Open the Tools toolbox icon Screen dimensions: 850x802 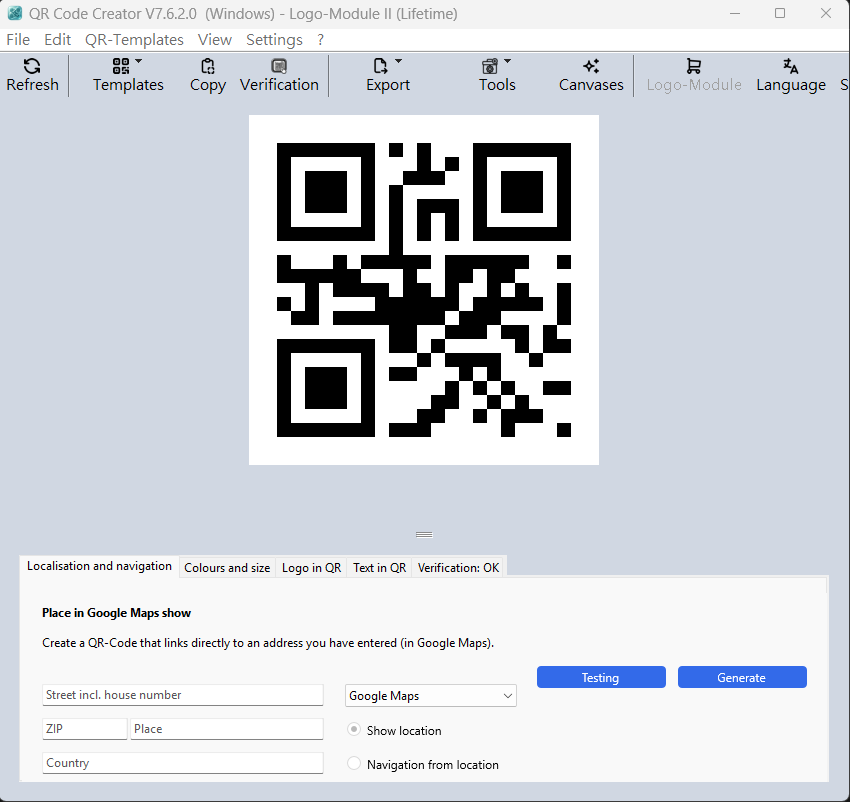coord(490,66)
